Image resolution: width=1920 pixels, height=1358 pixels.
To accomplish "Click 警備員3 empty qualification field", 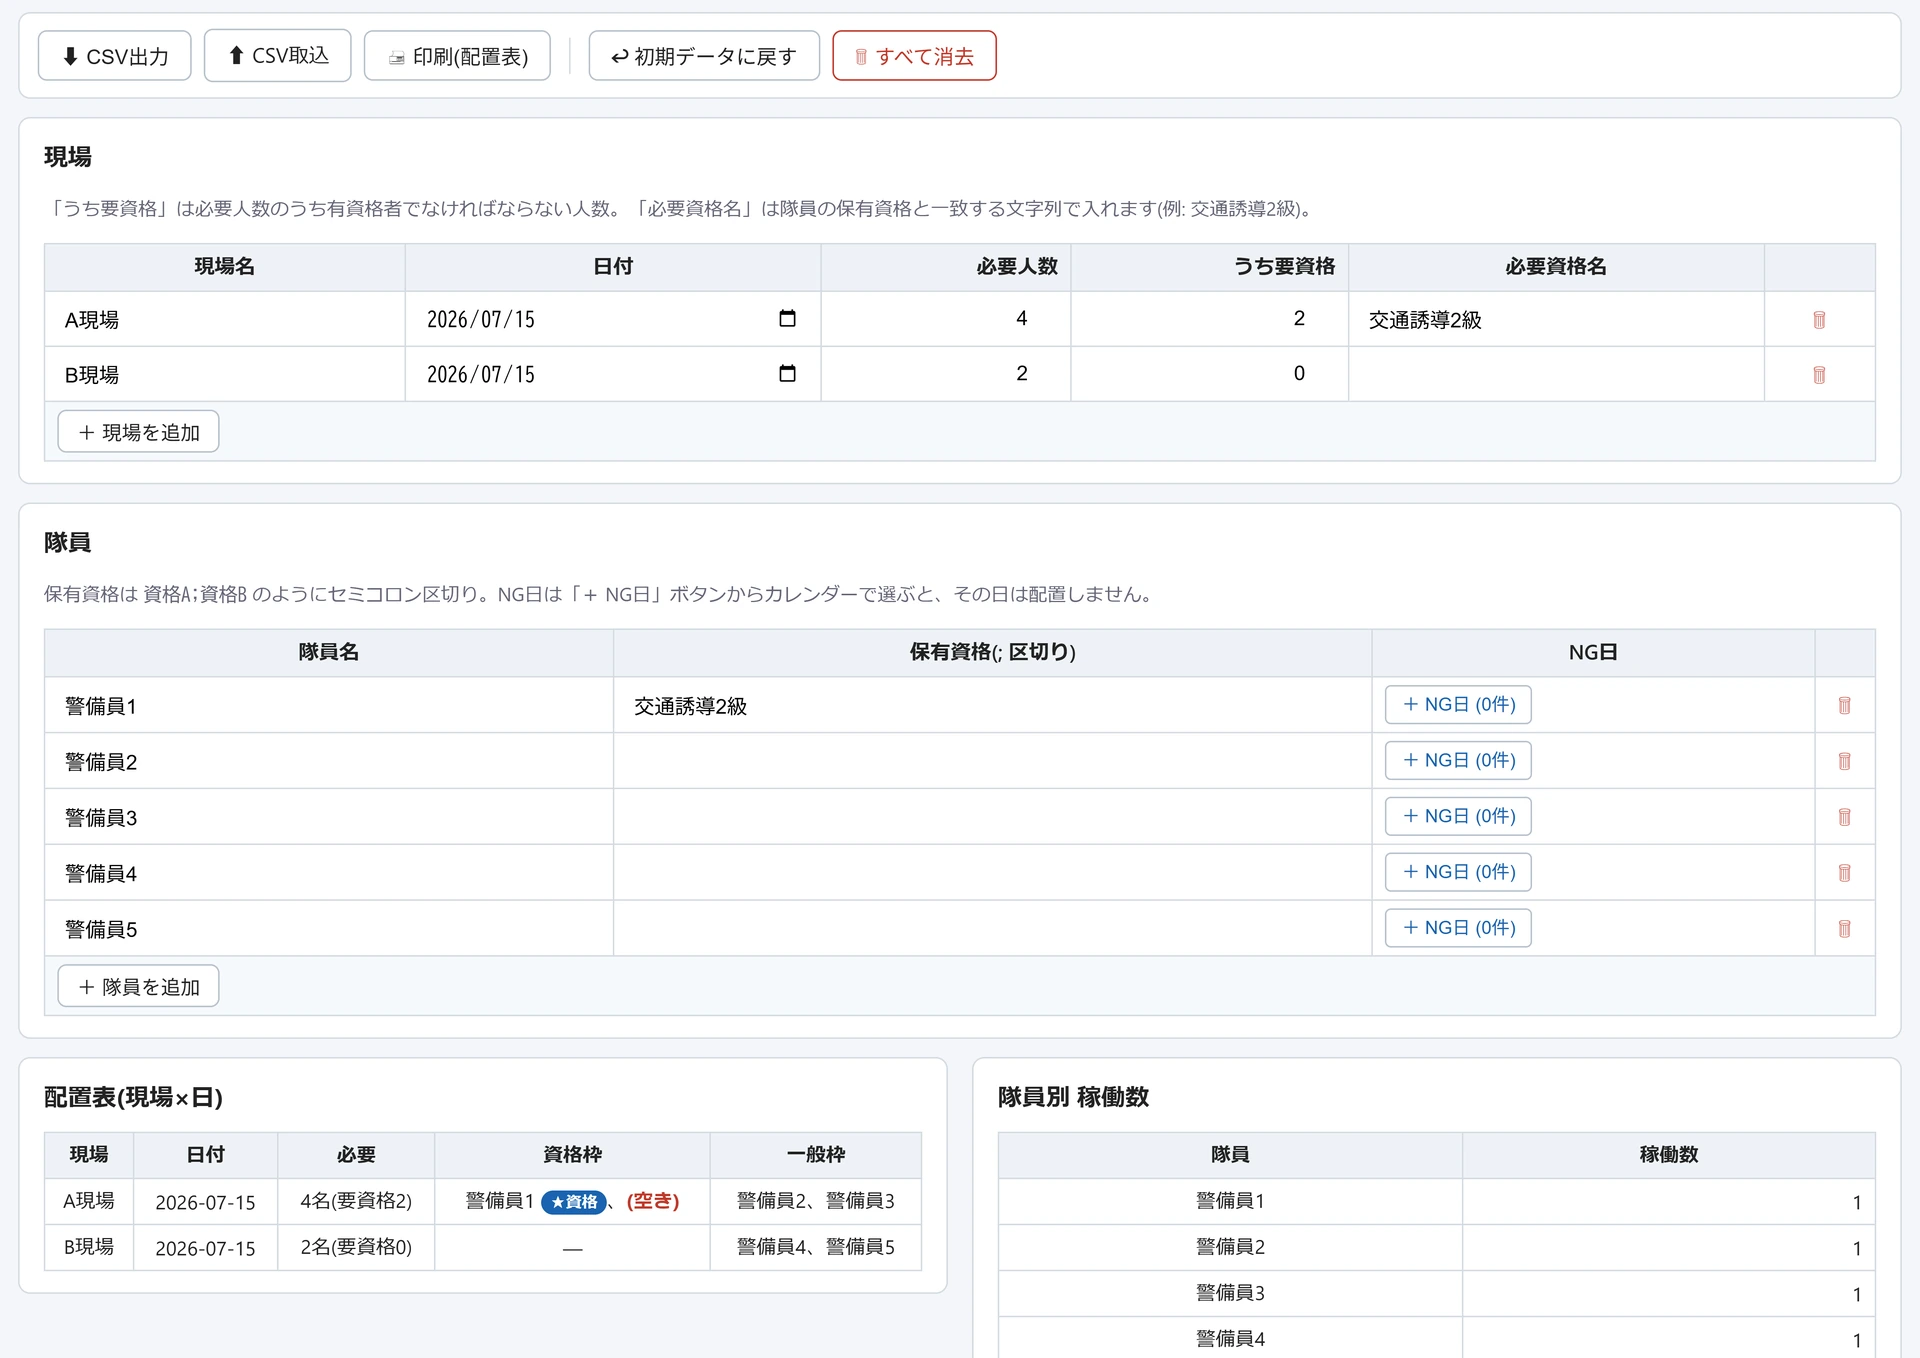I will [992, 818].
